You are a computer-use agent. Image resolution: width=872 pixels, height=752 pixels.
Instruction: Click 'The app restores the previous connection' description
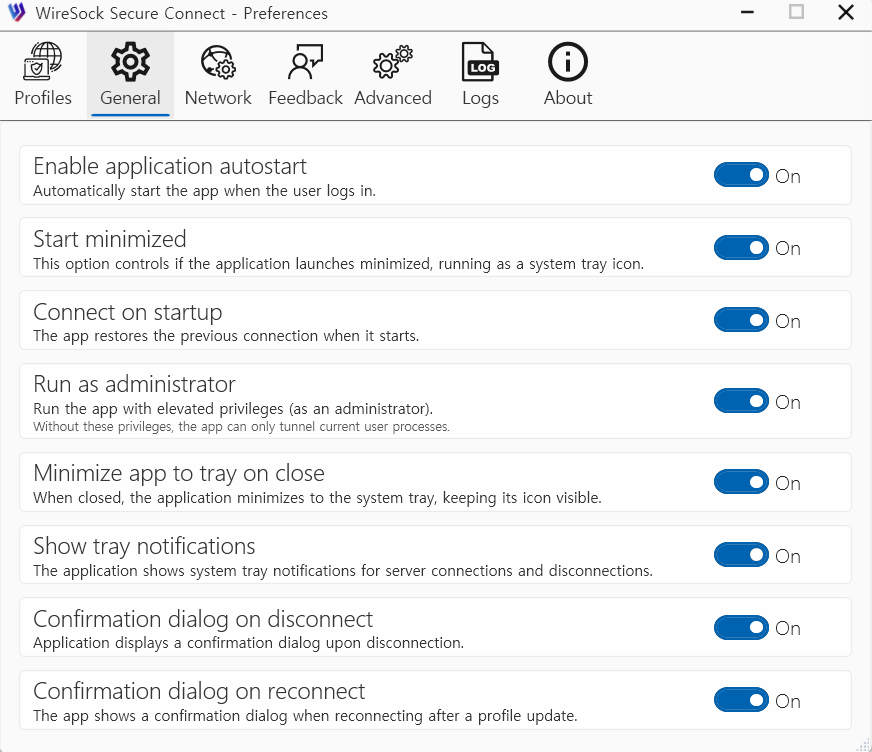coord(226,336)
